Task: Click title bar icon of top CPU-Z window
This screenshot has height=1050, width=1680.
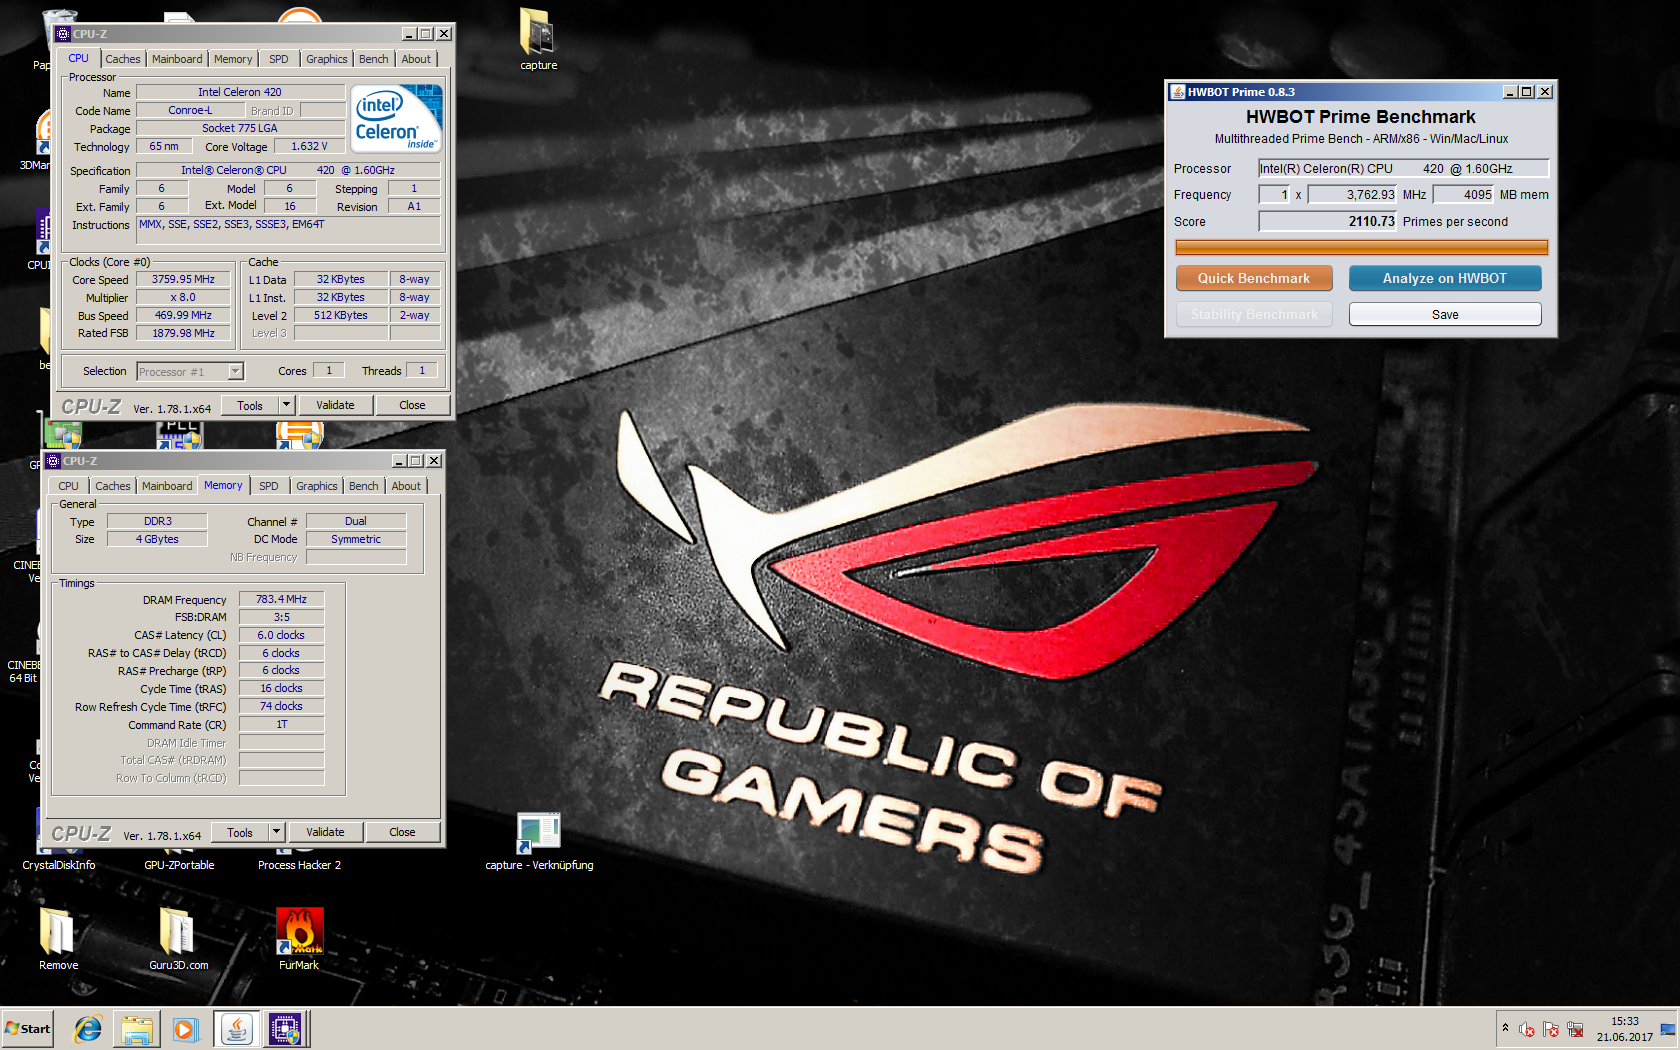Action: click(63, 34)
